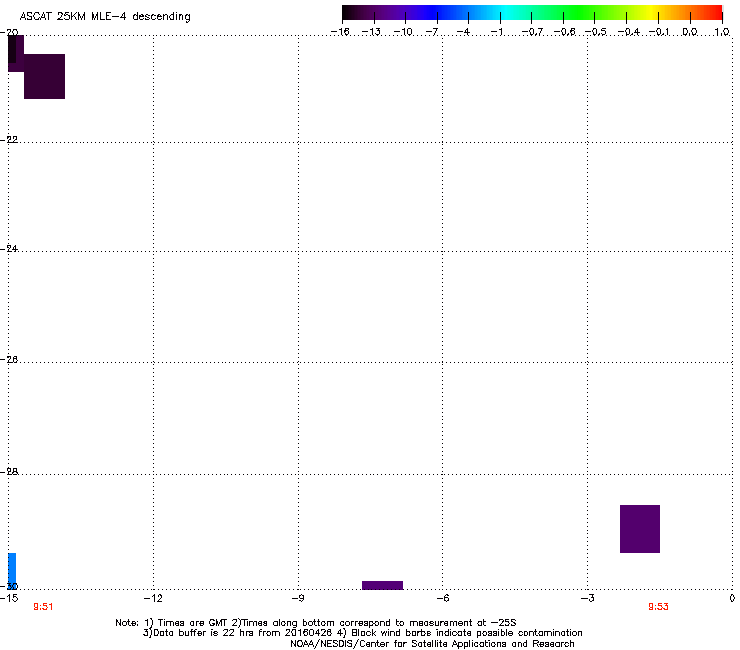Click the -0.5 colorbar label
Screen dimensions: 740x650
[596, 32]
